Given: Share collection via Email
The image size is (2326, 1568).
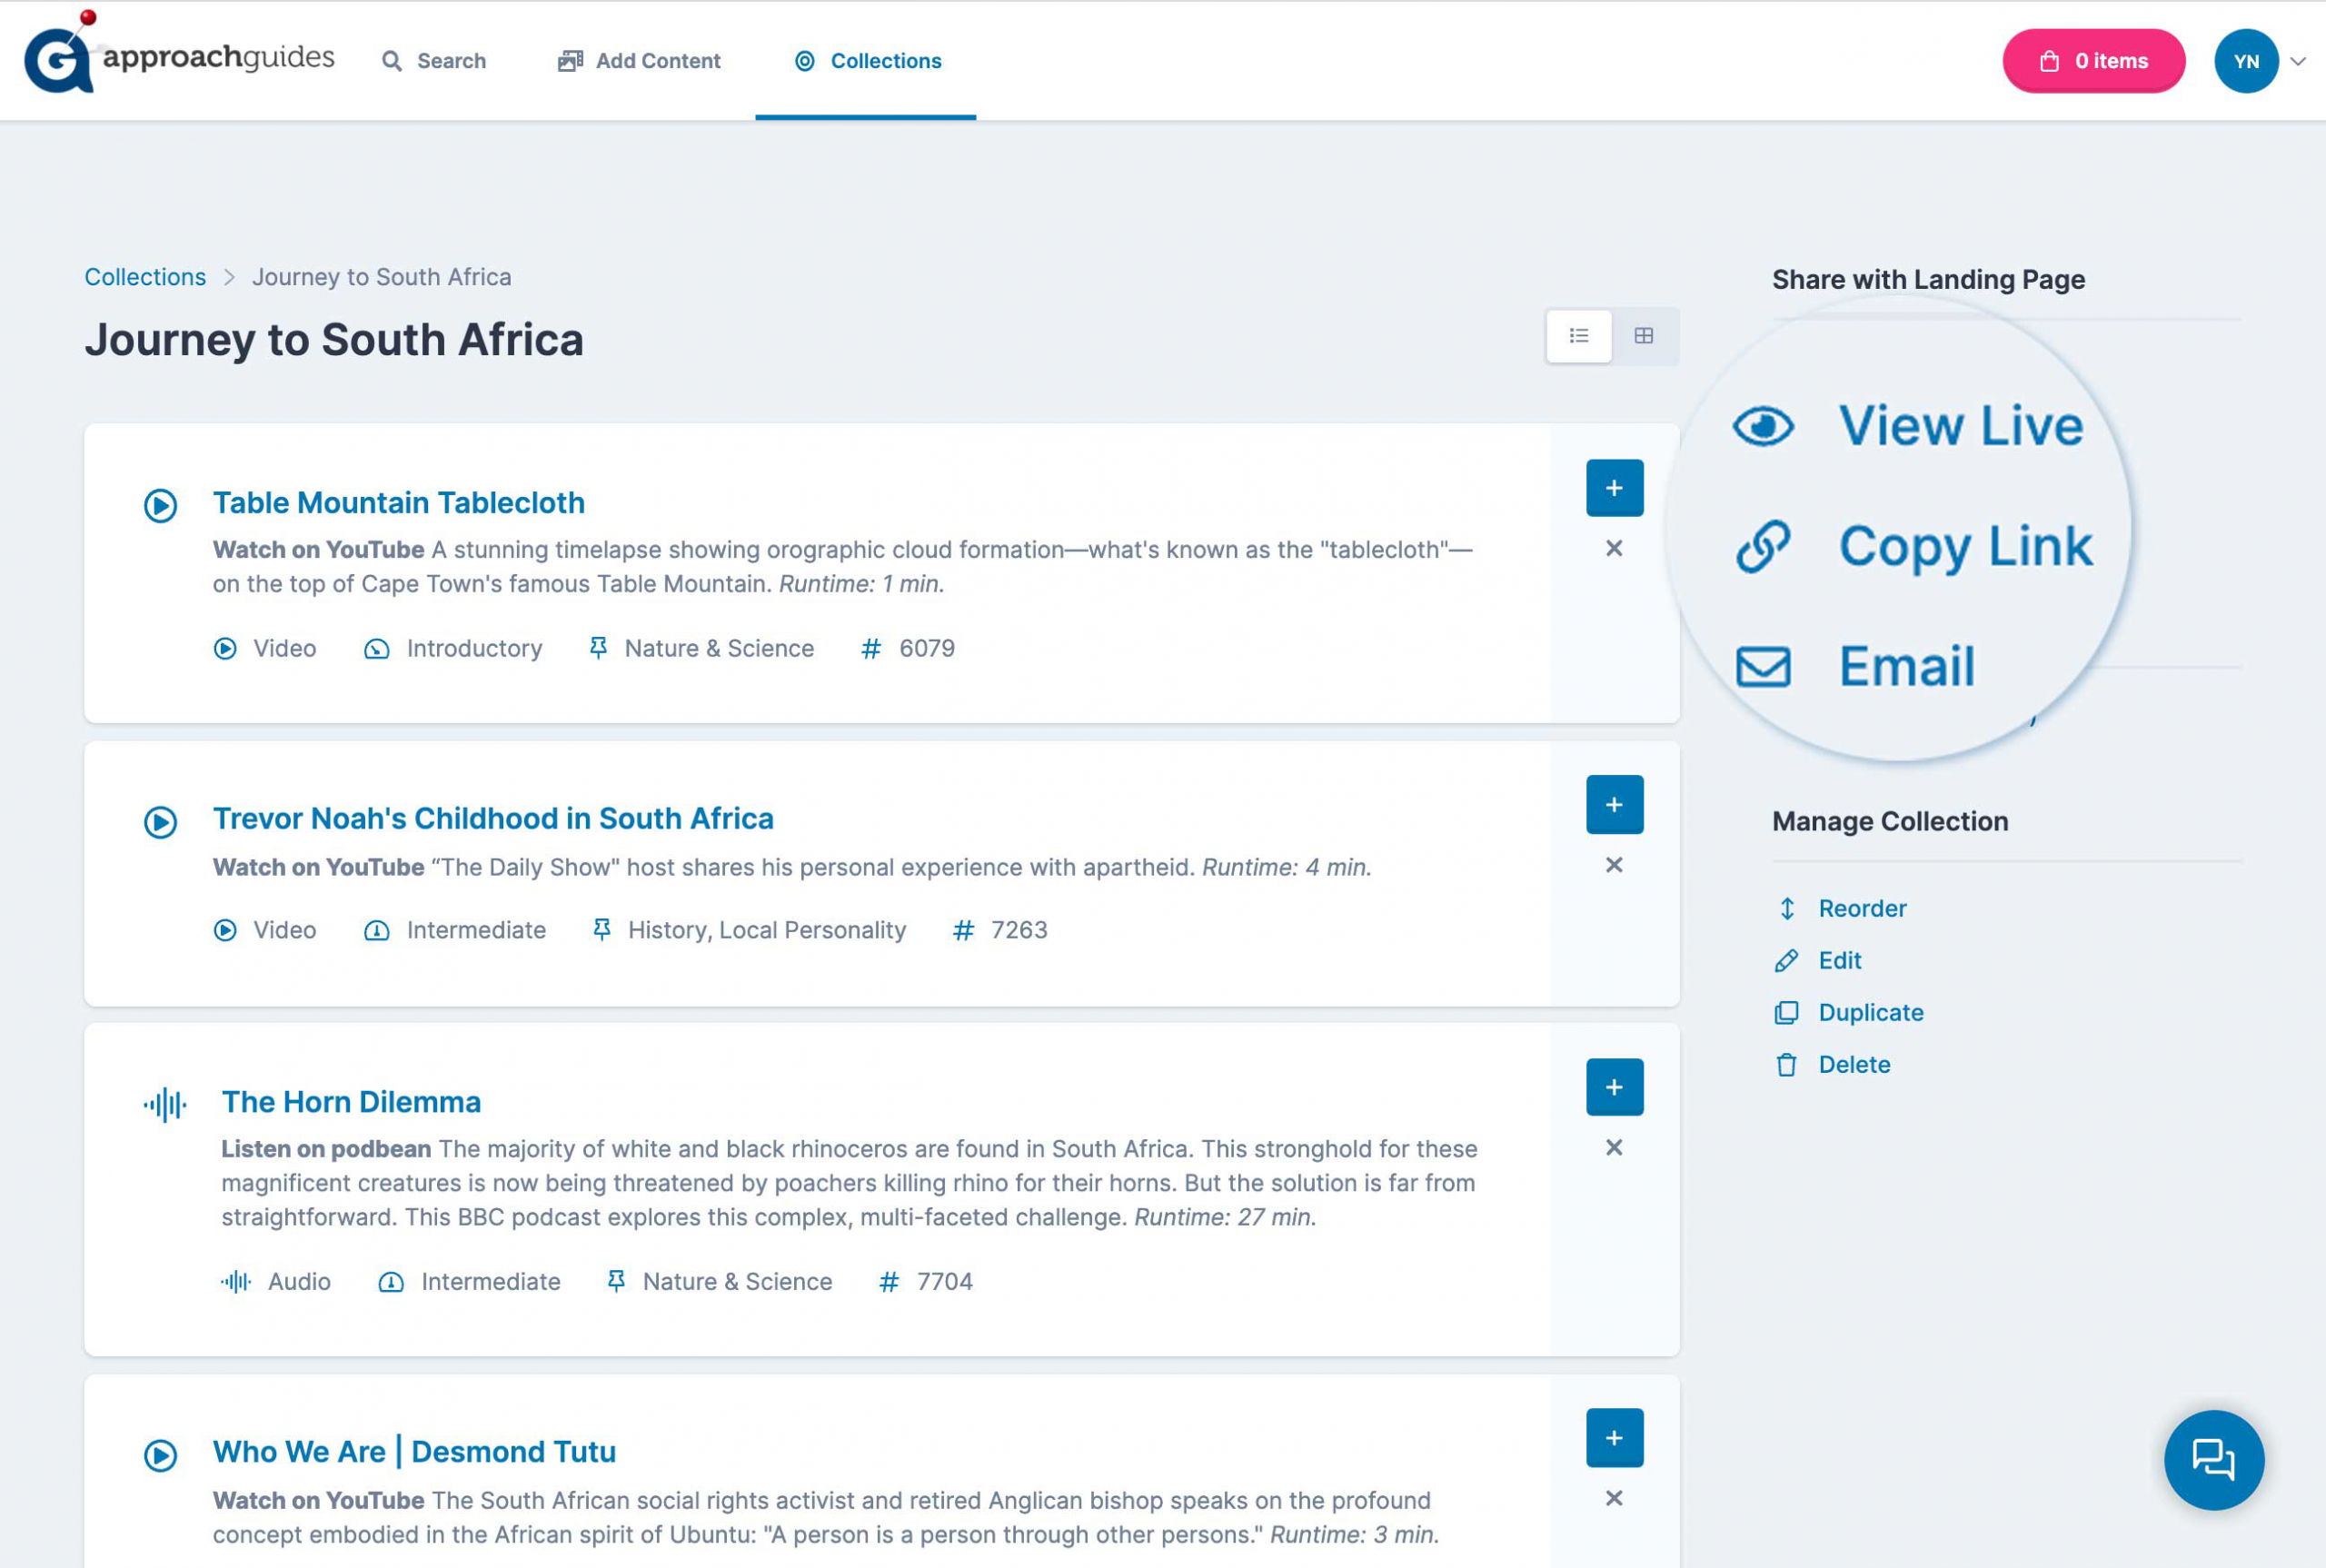Looking at the screenshot, I should click(1907, 666).
